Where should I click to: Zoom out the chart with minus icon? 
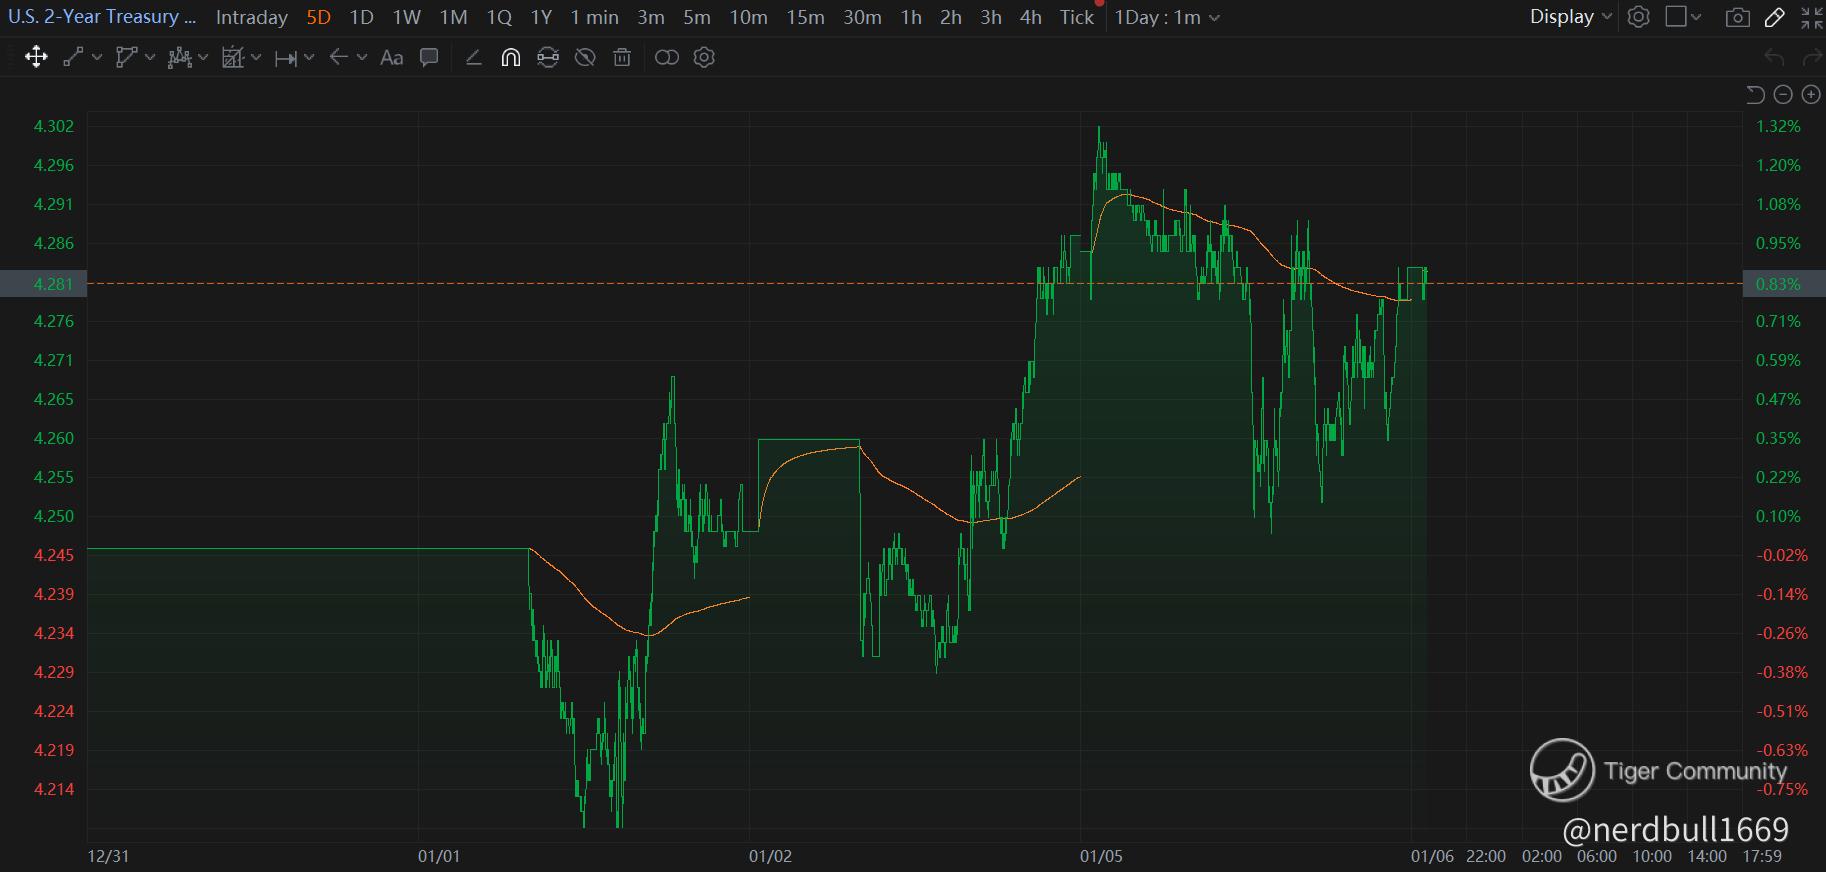click(1783, 94)
